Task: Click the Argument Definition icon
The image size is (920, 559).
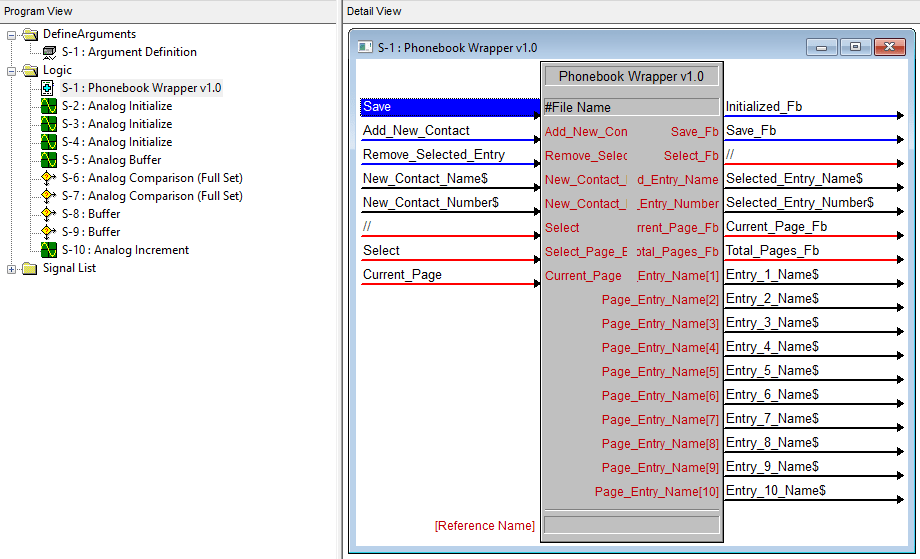Action: [x=48, y=52]
